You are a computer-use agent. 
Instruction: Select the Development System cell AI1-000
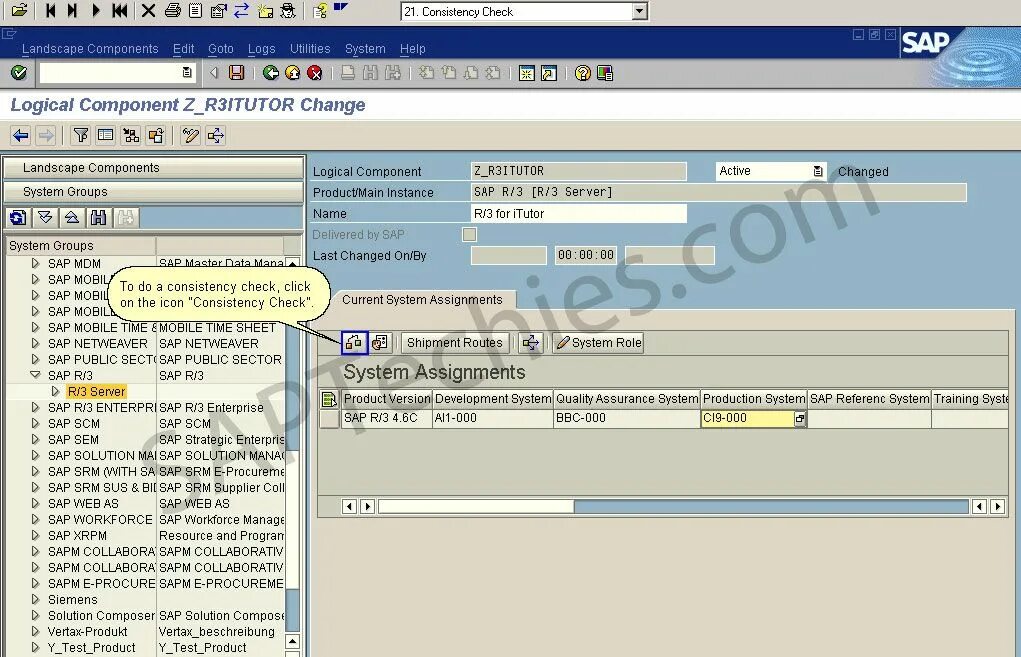click(x=493, y=418)
